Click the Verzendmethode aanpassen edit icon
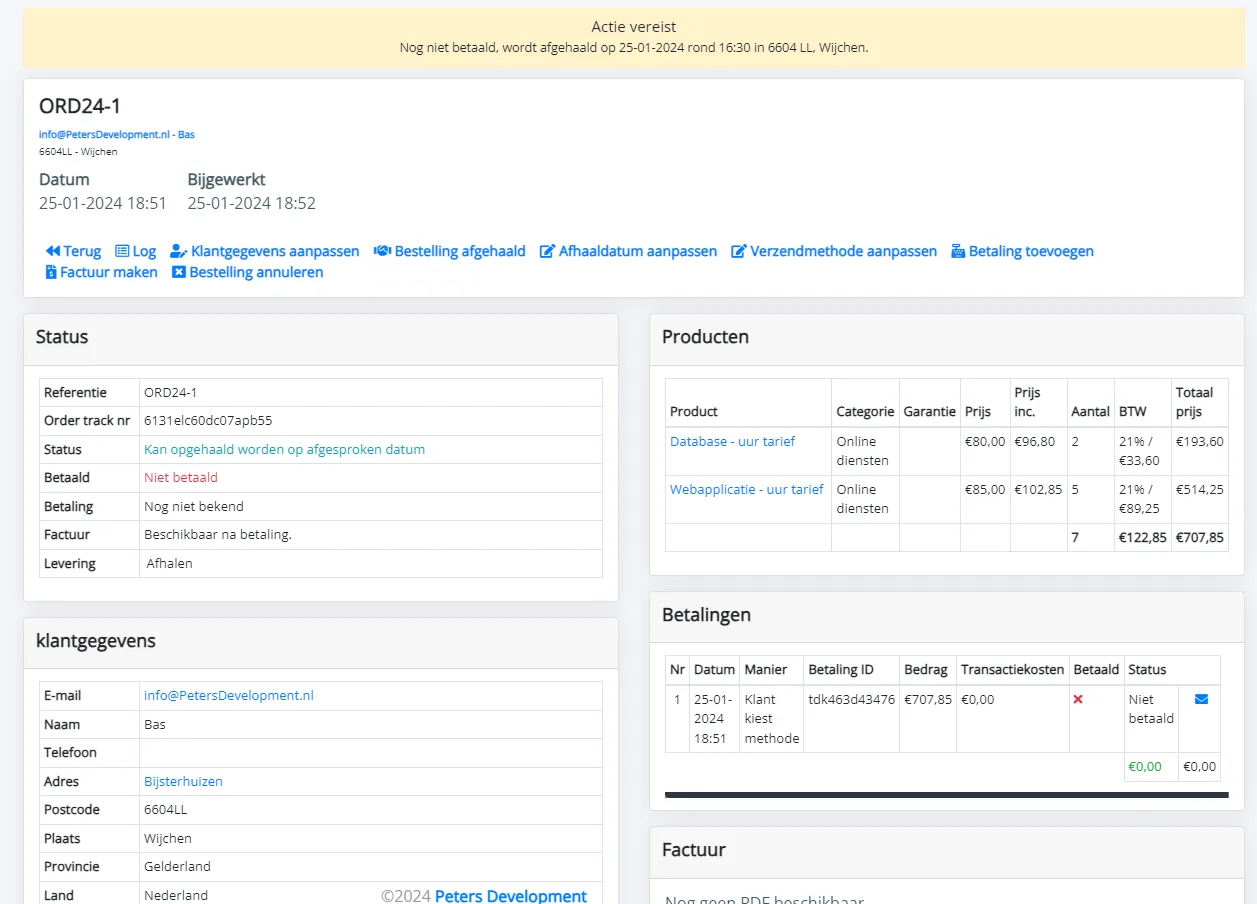The width and height of the screenshot is (1257, 904). coord(738,251)
